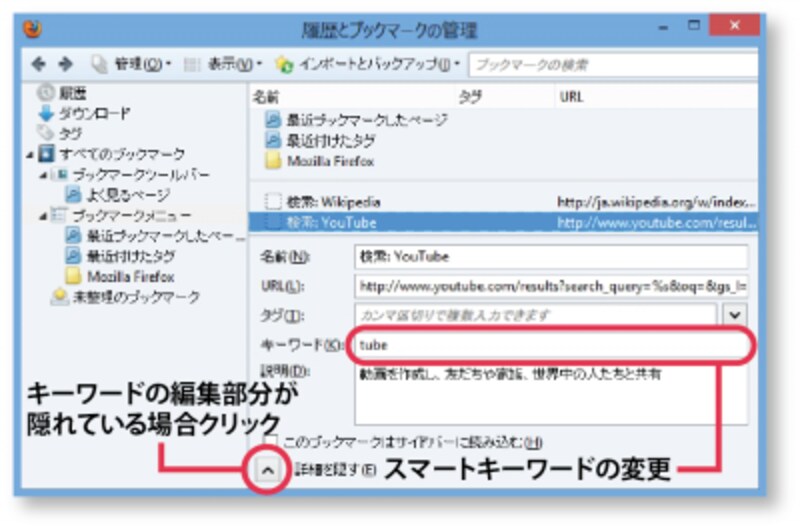Select 履歴 in the sidebar tree

pyautogui.click(x=72, y=93)
